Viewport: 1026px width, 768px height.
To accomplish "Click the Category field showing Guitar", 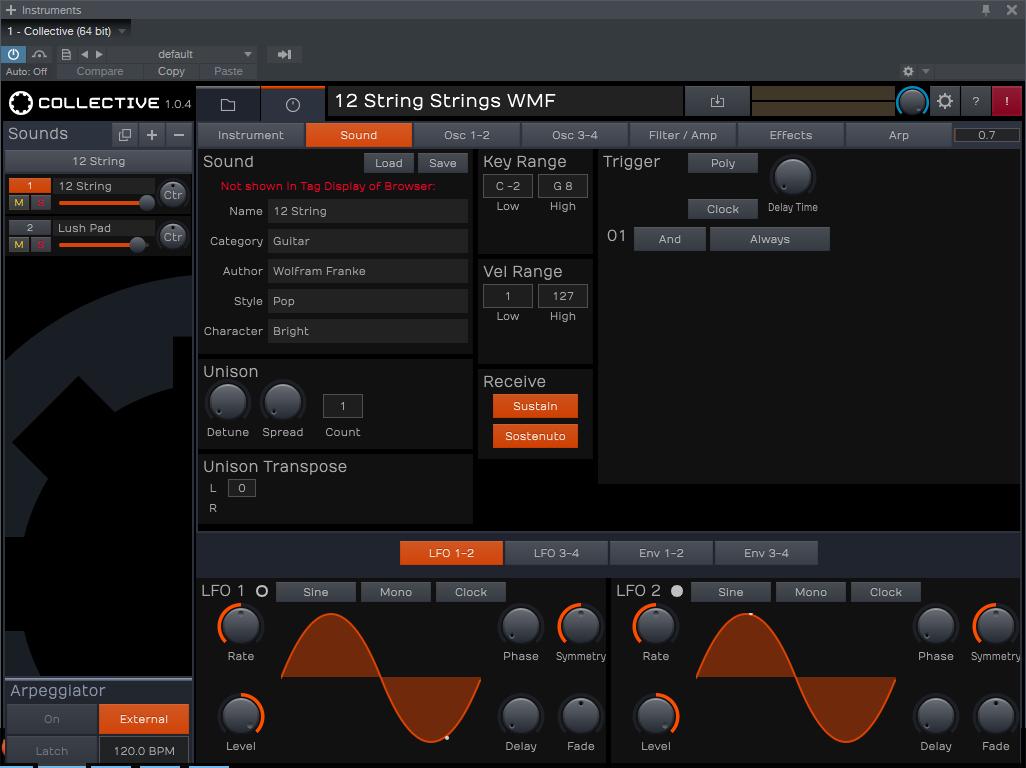I will tap(368, 241).
